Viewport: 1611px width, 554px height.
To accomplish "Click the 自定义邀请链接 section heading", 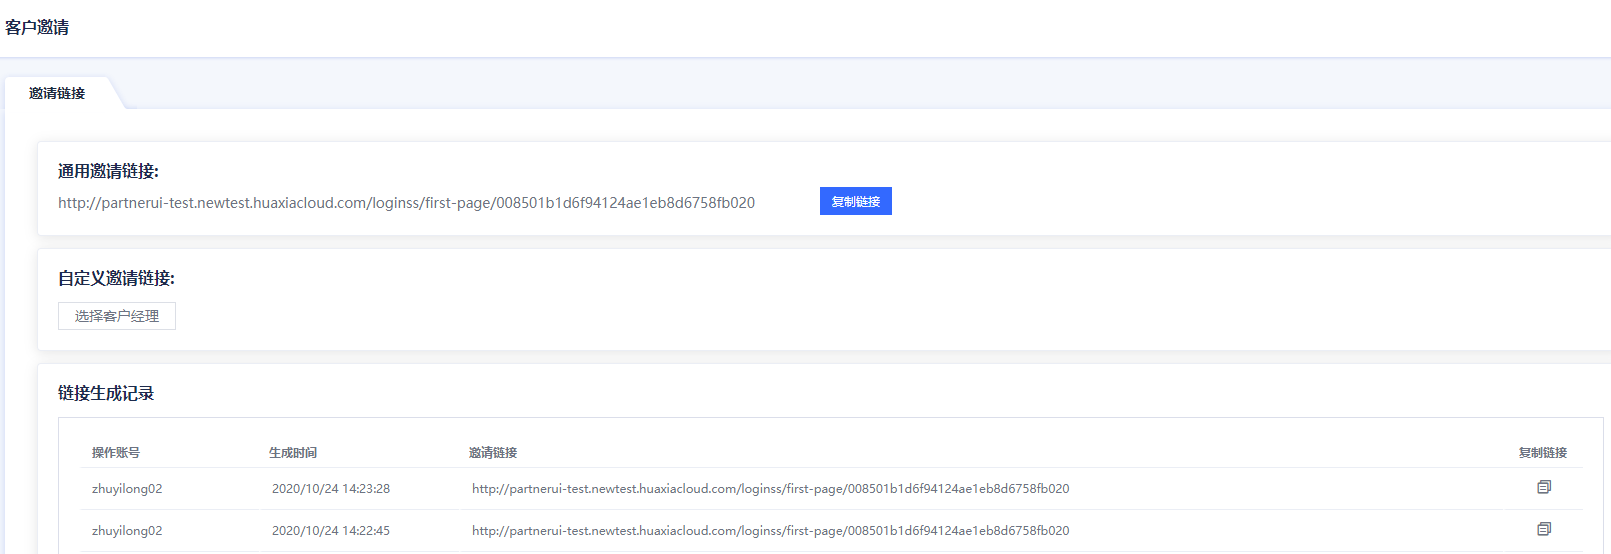I will [x=116, y=278].
